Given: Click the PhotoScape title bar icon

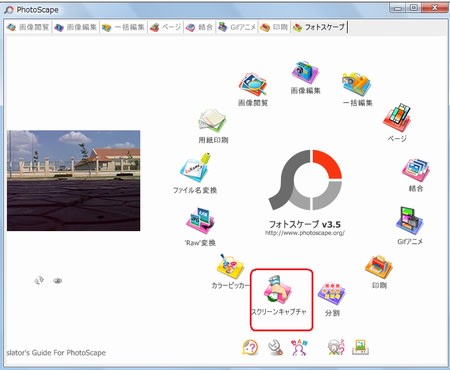Looking at the screenshot, I should [x=9, y=10].
